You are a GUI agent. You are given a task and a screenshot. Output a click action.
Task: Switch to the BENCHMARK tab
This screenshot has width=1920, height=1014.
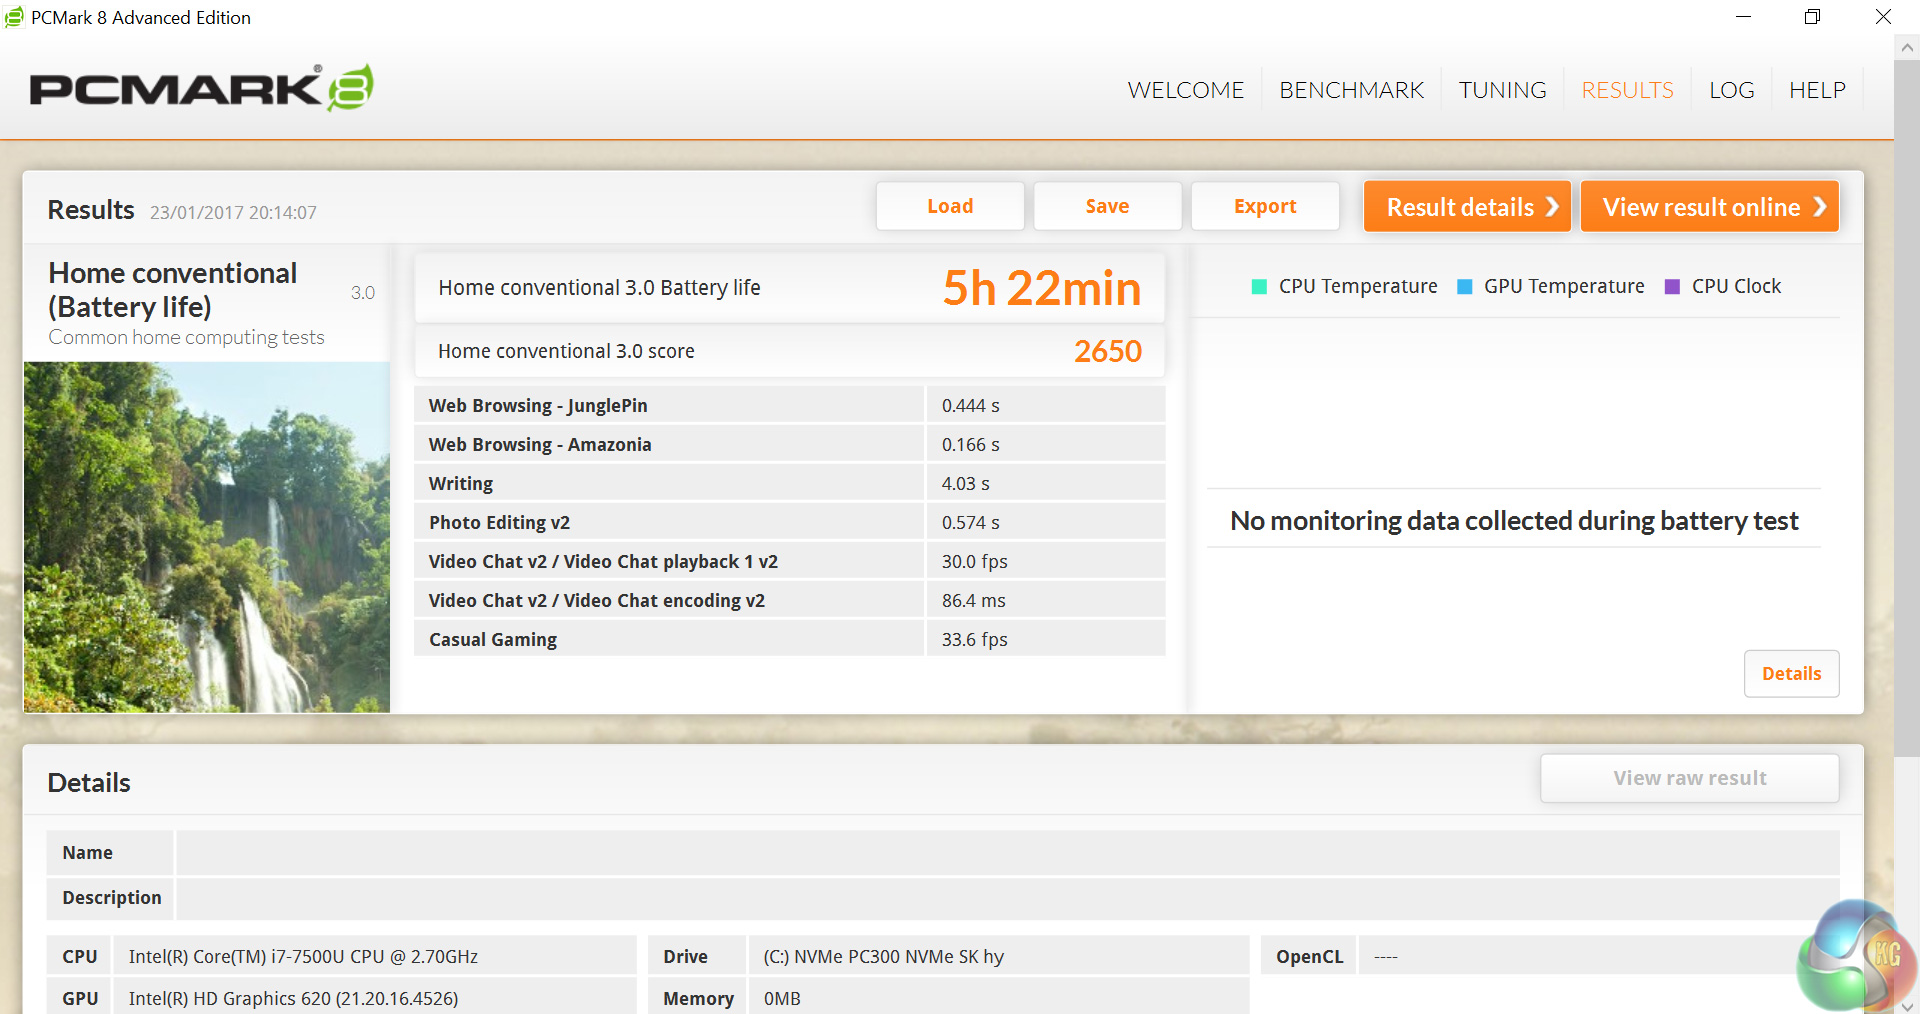[1351, 90]
